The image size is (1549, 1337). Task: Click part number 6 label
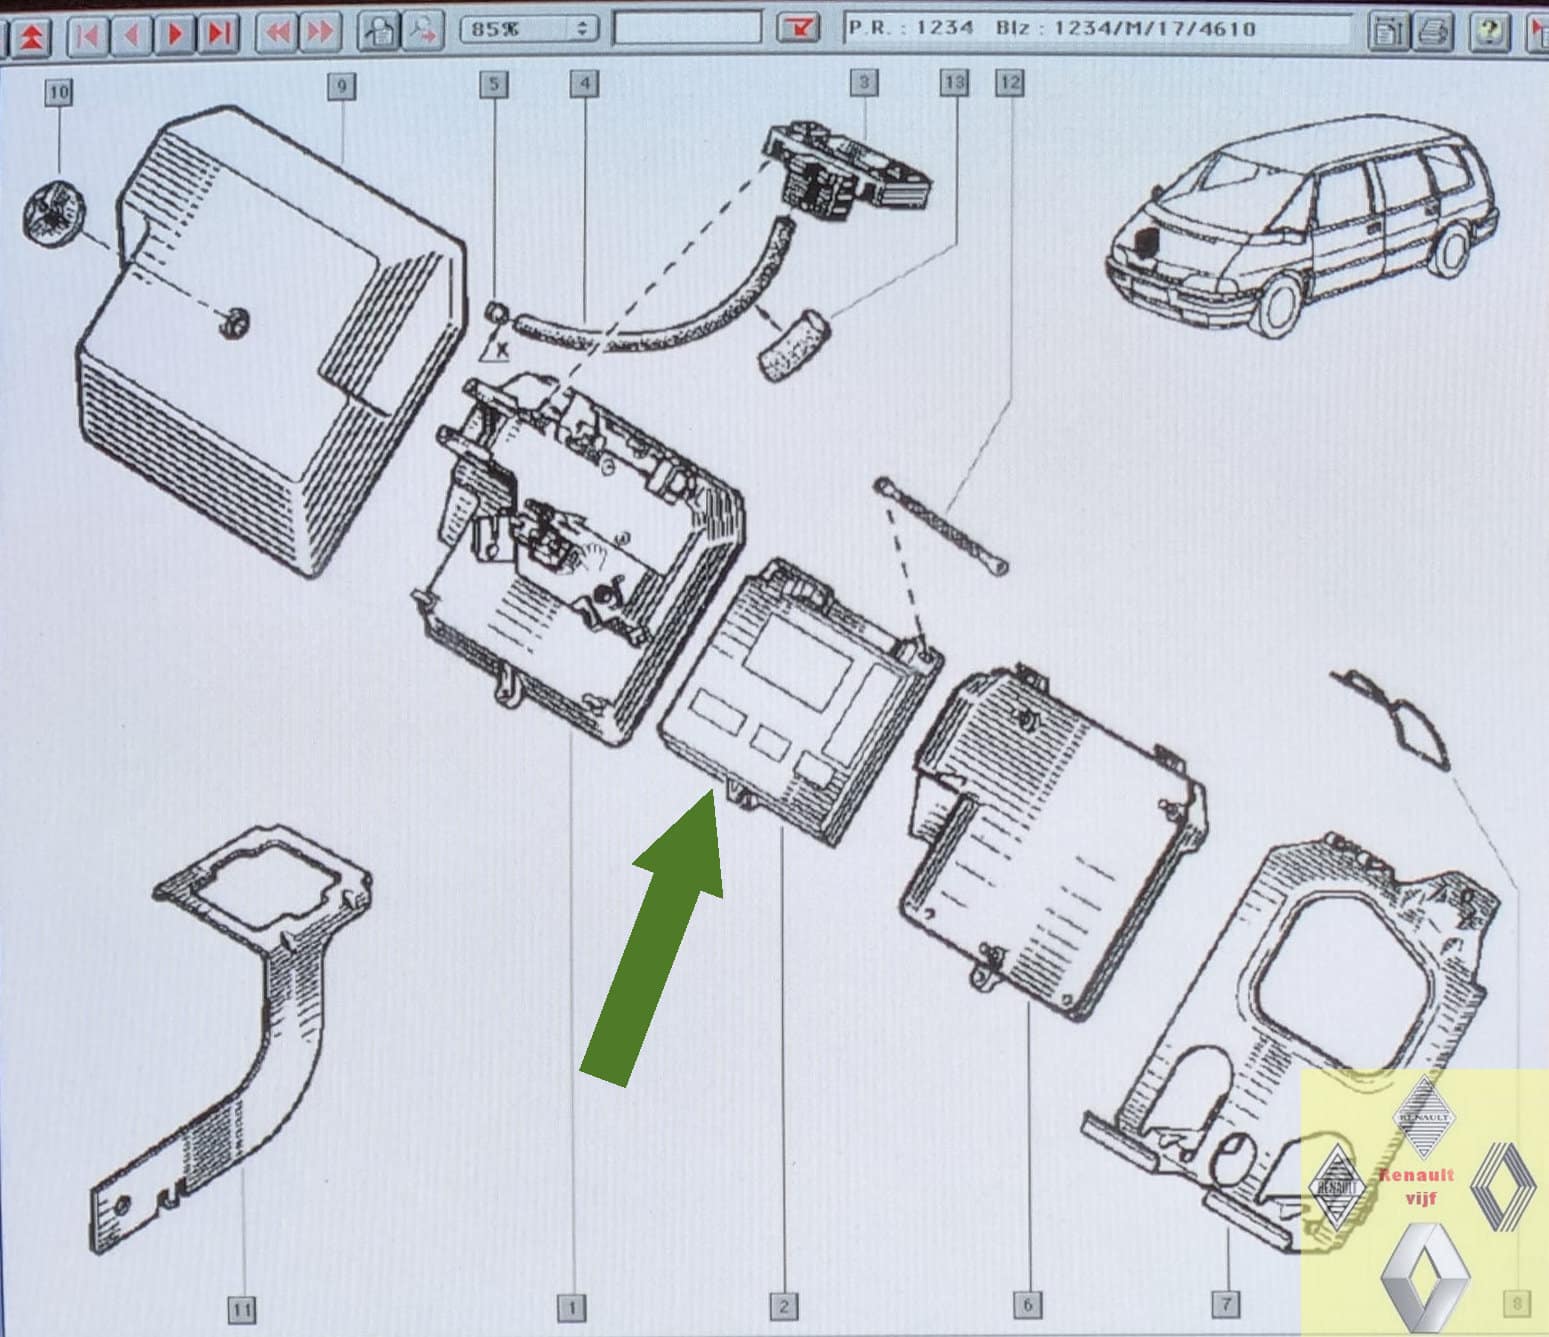[1027, 1304]
